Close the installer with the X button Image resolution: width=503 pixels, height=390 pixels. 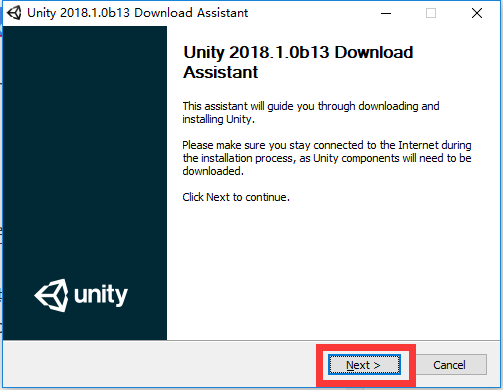[477, 13]
